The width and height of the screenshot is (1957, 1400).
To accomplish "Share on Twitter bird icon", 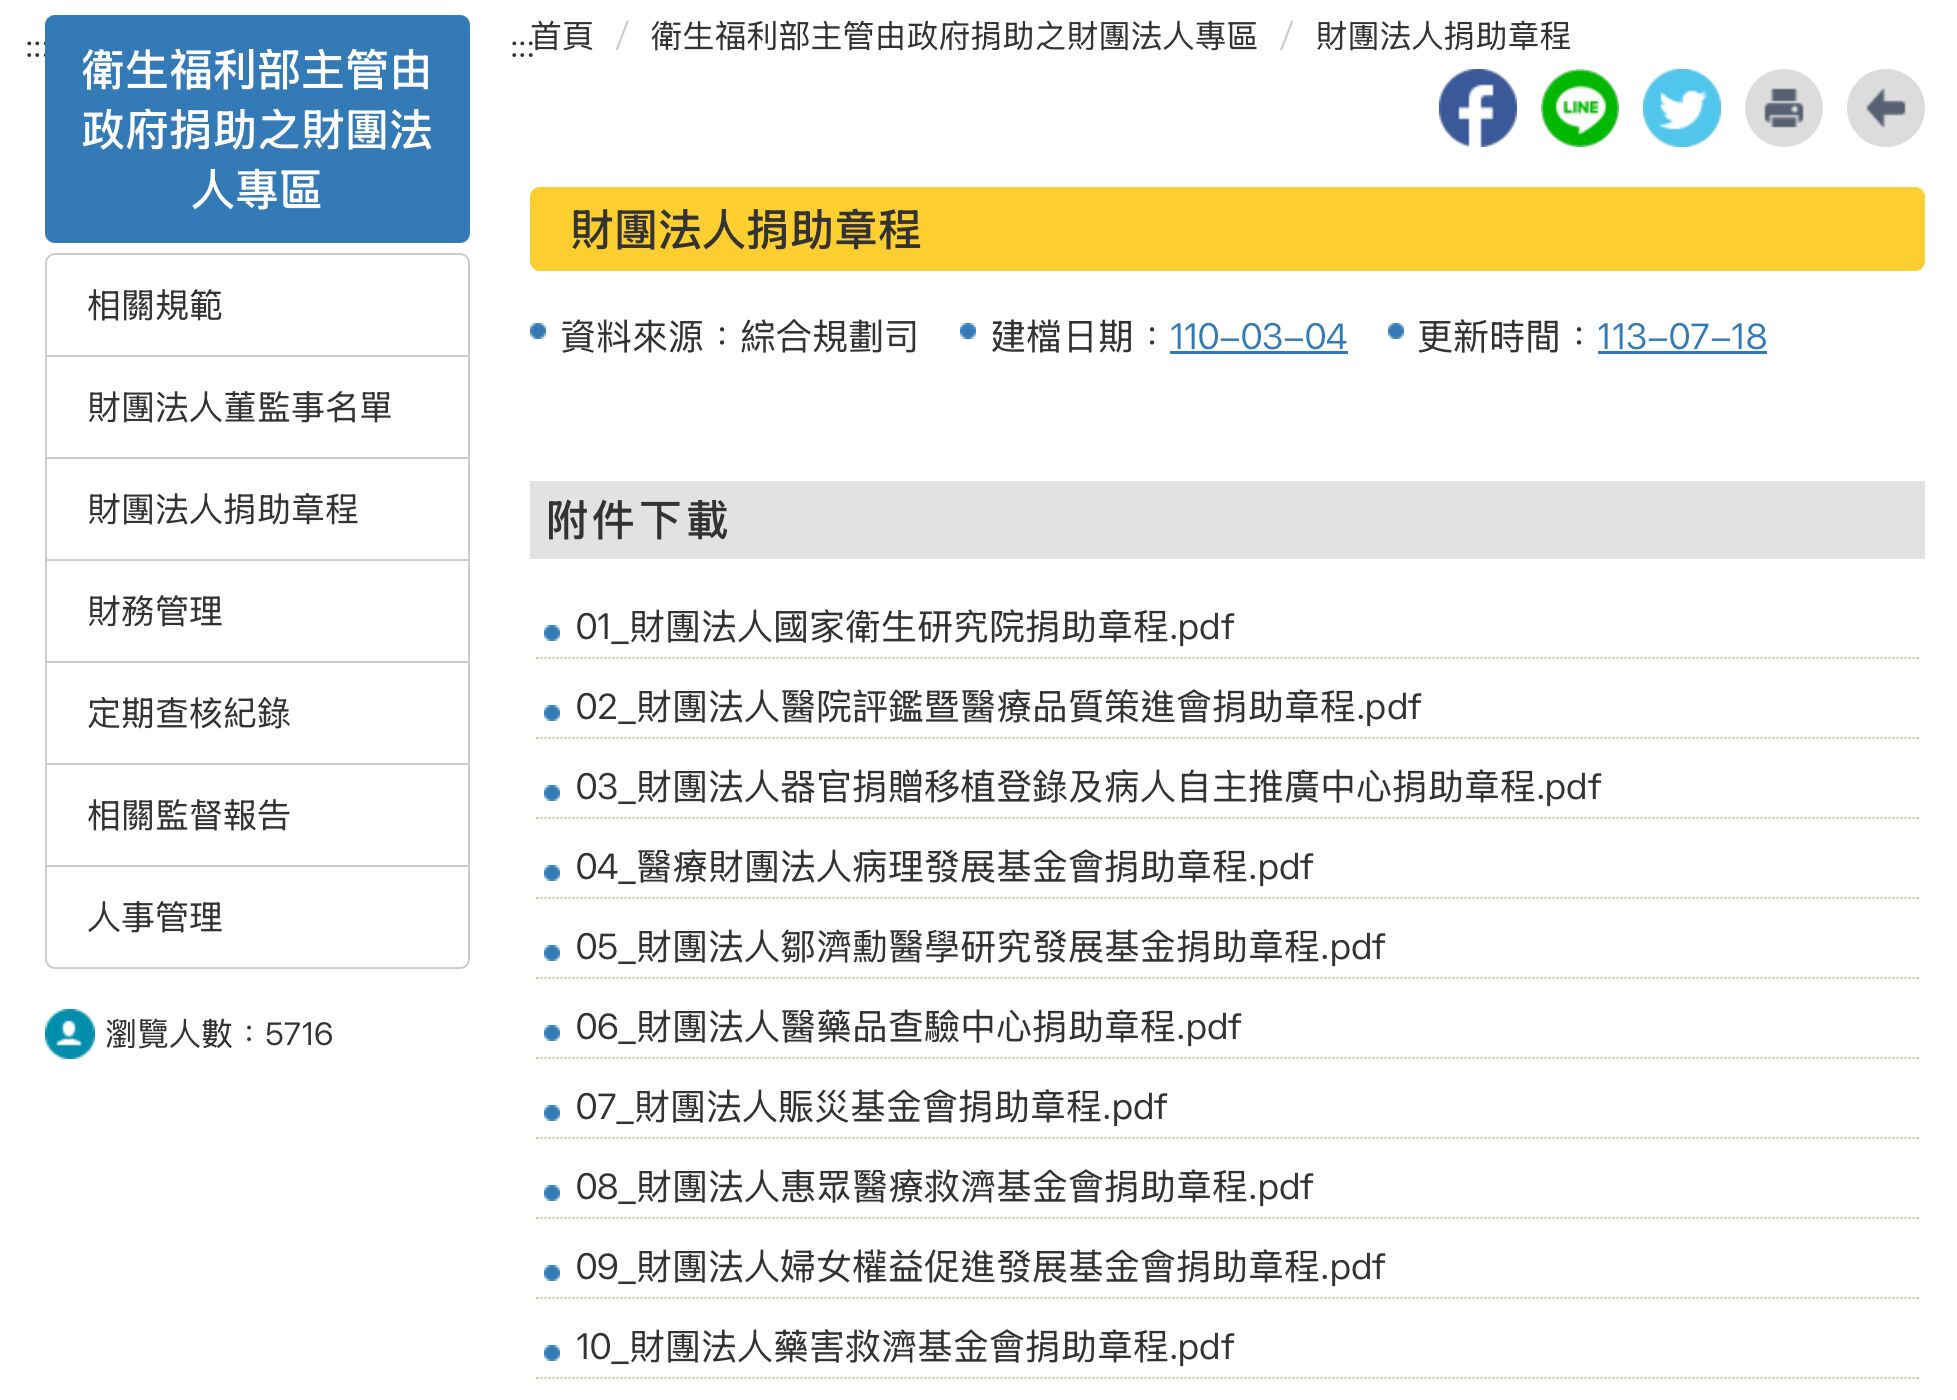I will click(1682, 108).
